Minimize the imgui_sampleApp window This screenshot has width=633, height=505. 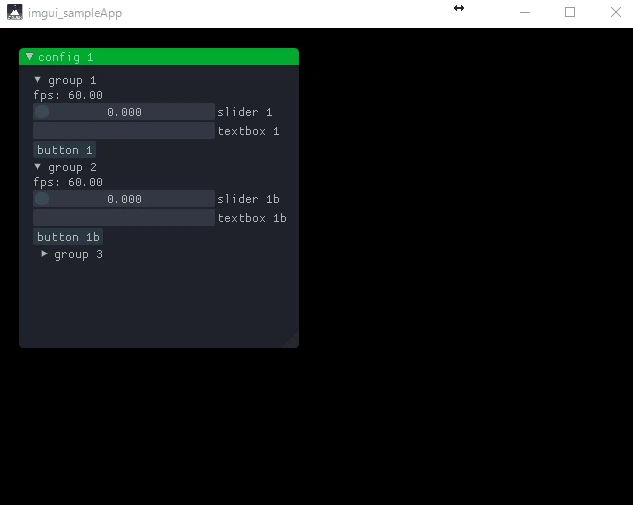525,13
